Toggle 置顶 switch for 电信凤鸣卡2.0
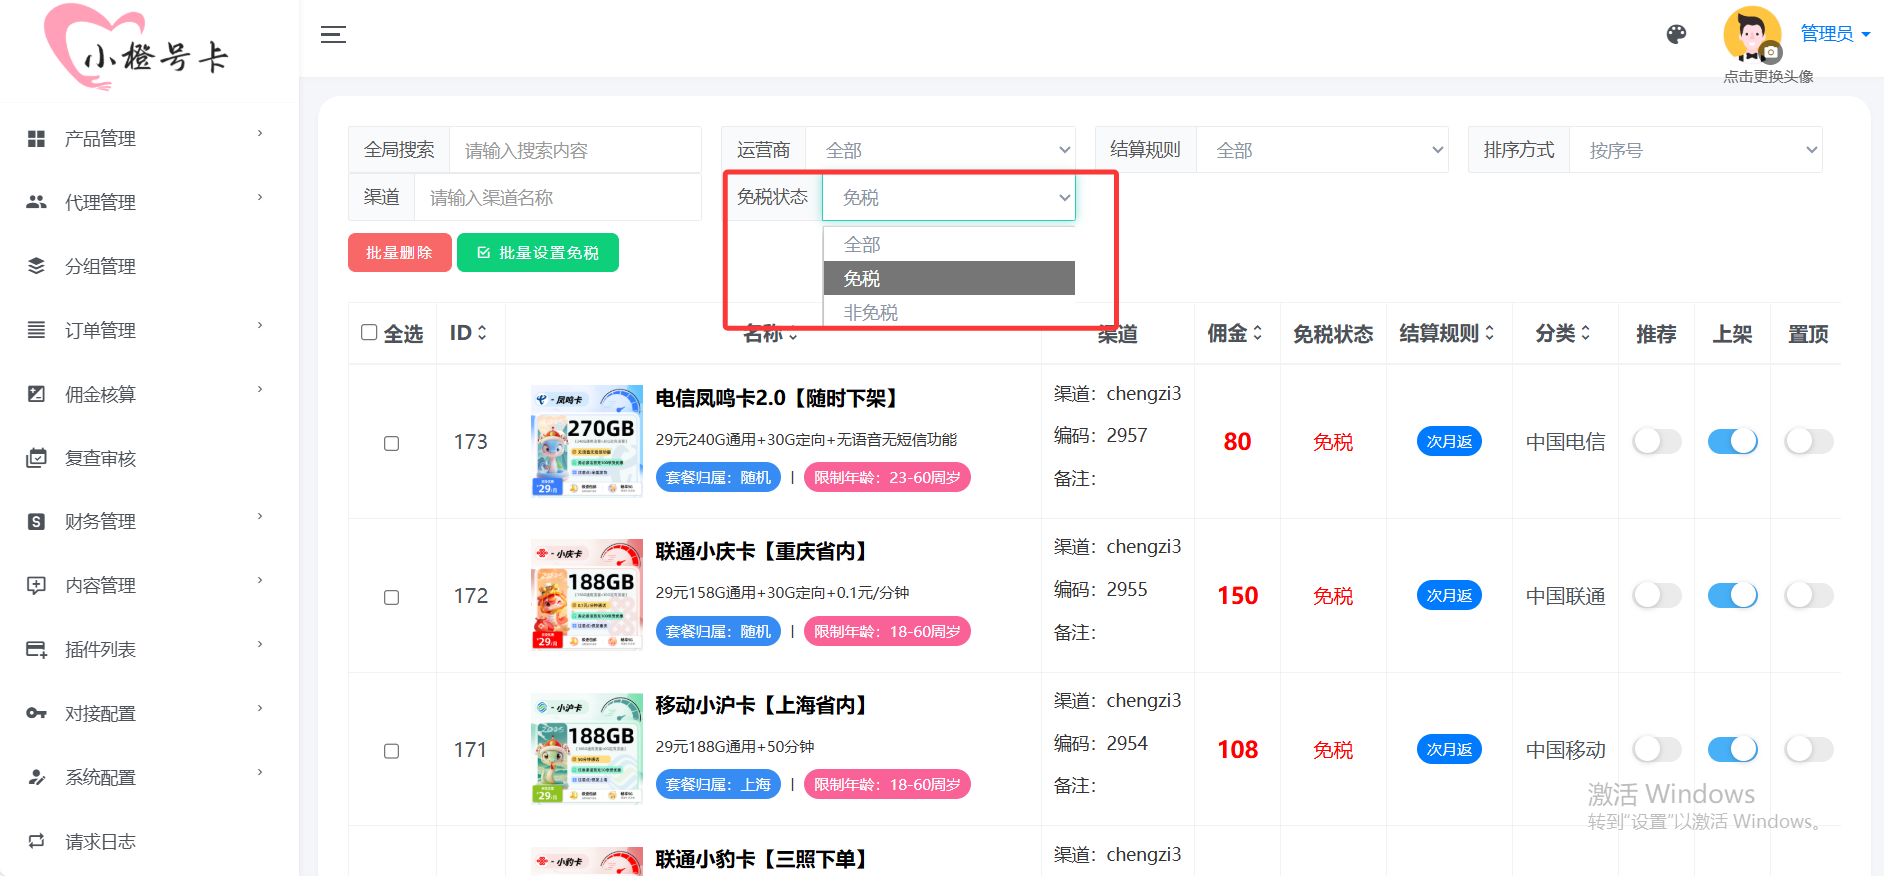This screenshot has height=876, width=1884. coord(1808,441)
